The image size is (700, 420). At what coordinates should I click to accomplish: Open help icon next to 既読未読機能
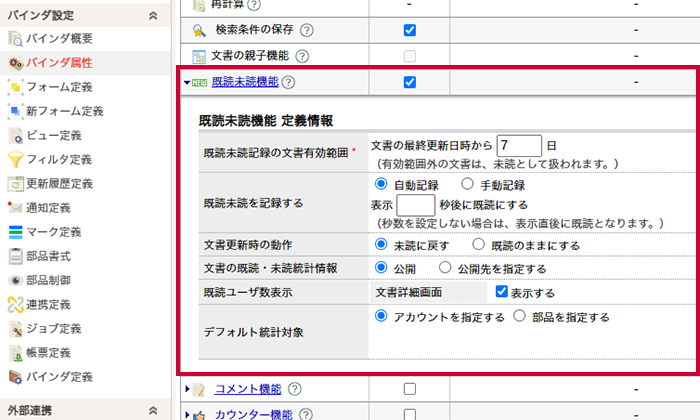(x=288, y=82)
